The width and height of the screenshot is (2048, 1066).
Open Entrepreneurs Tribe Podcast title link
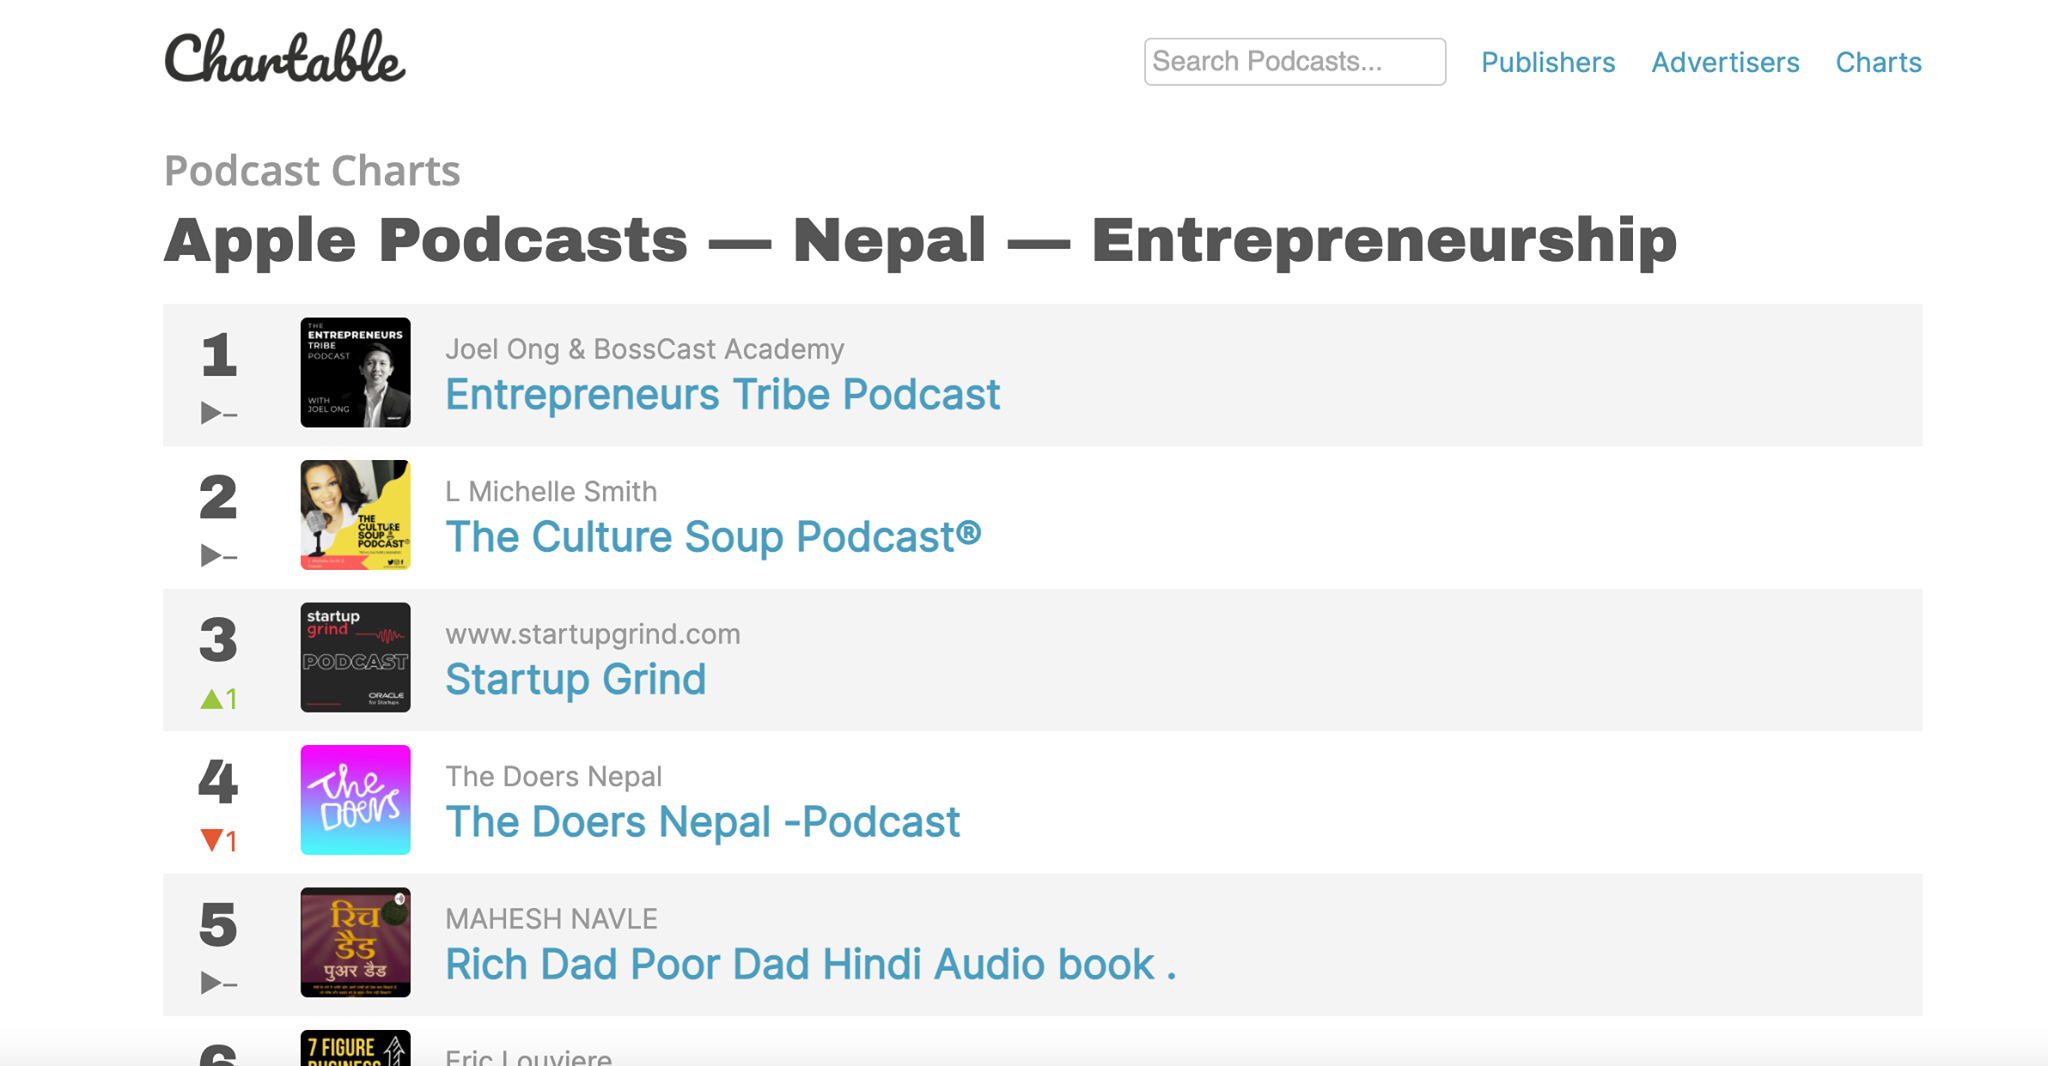click(722, 394)
